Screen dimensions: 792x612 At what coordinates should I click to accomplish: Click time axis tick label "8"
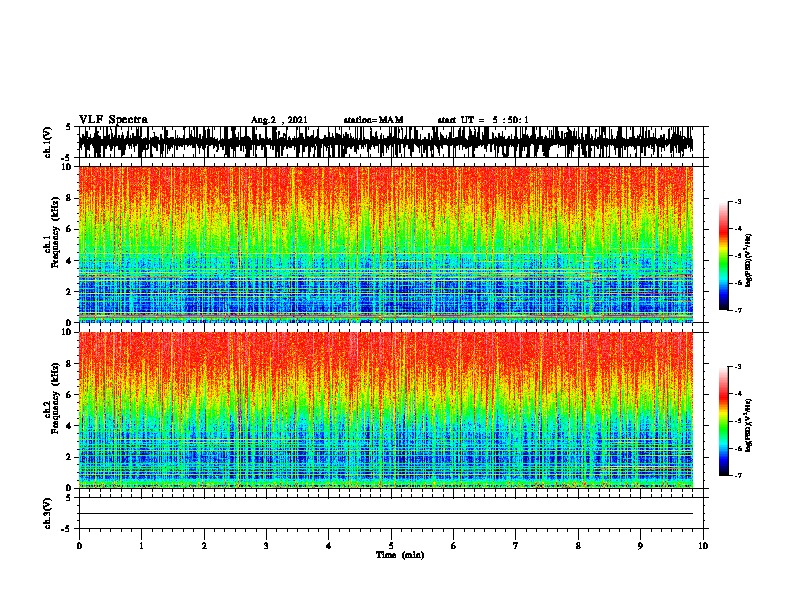pos(578,545)
